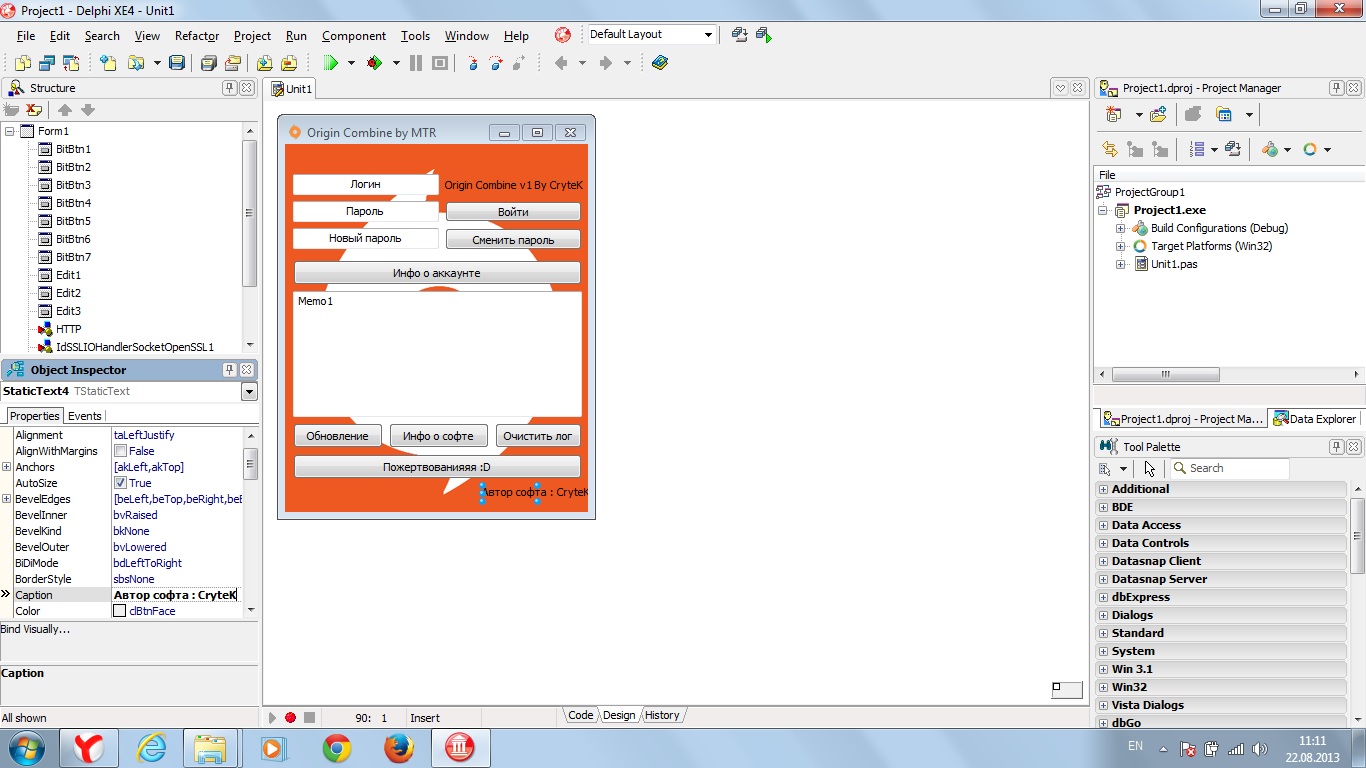
Task: Select the Логин edit field
Action: [x=365, y=185]
